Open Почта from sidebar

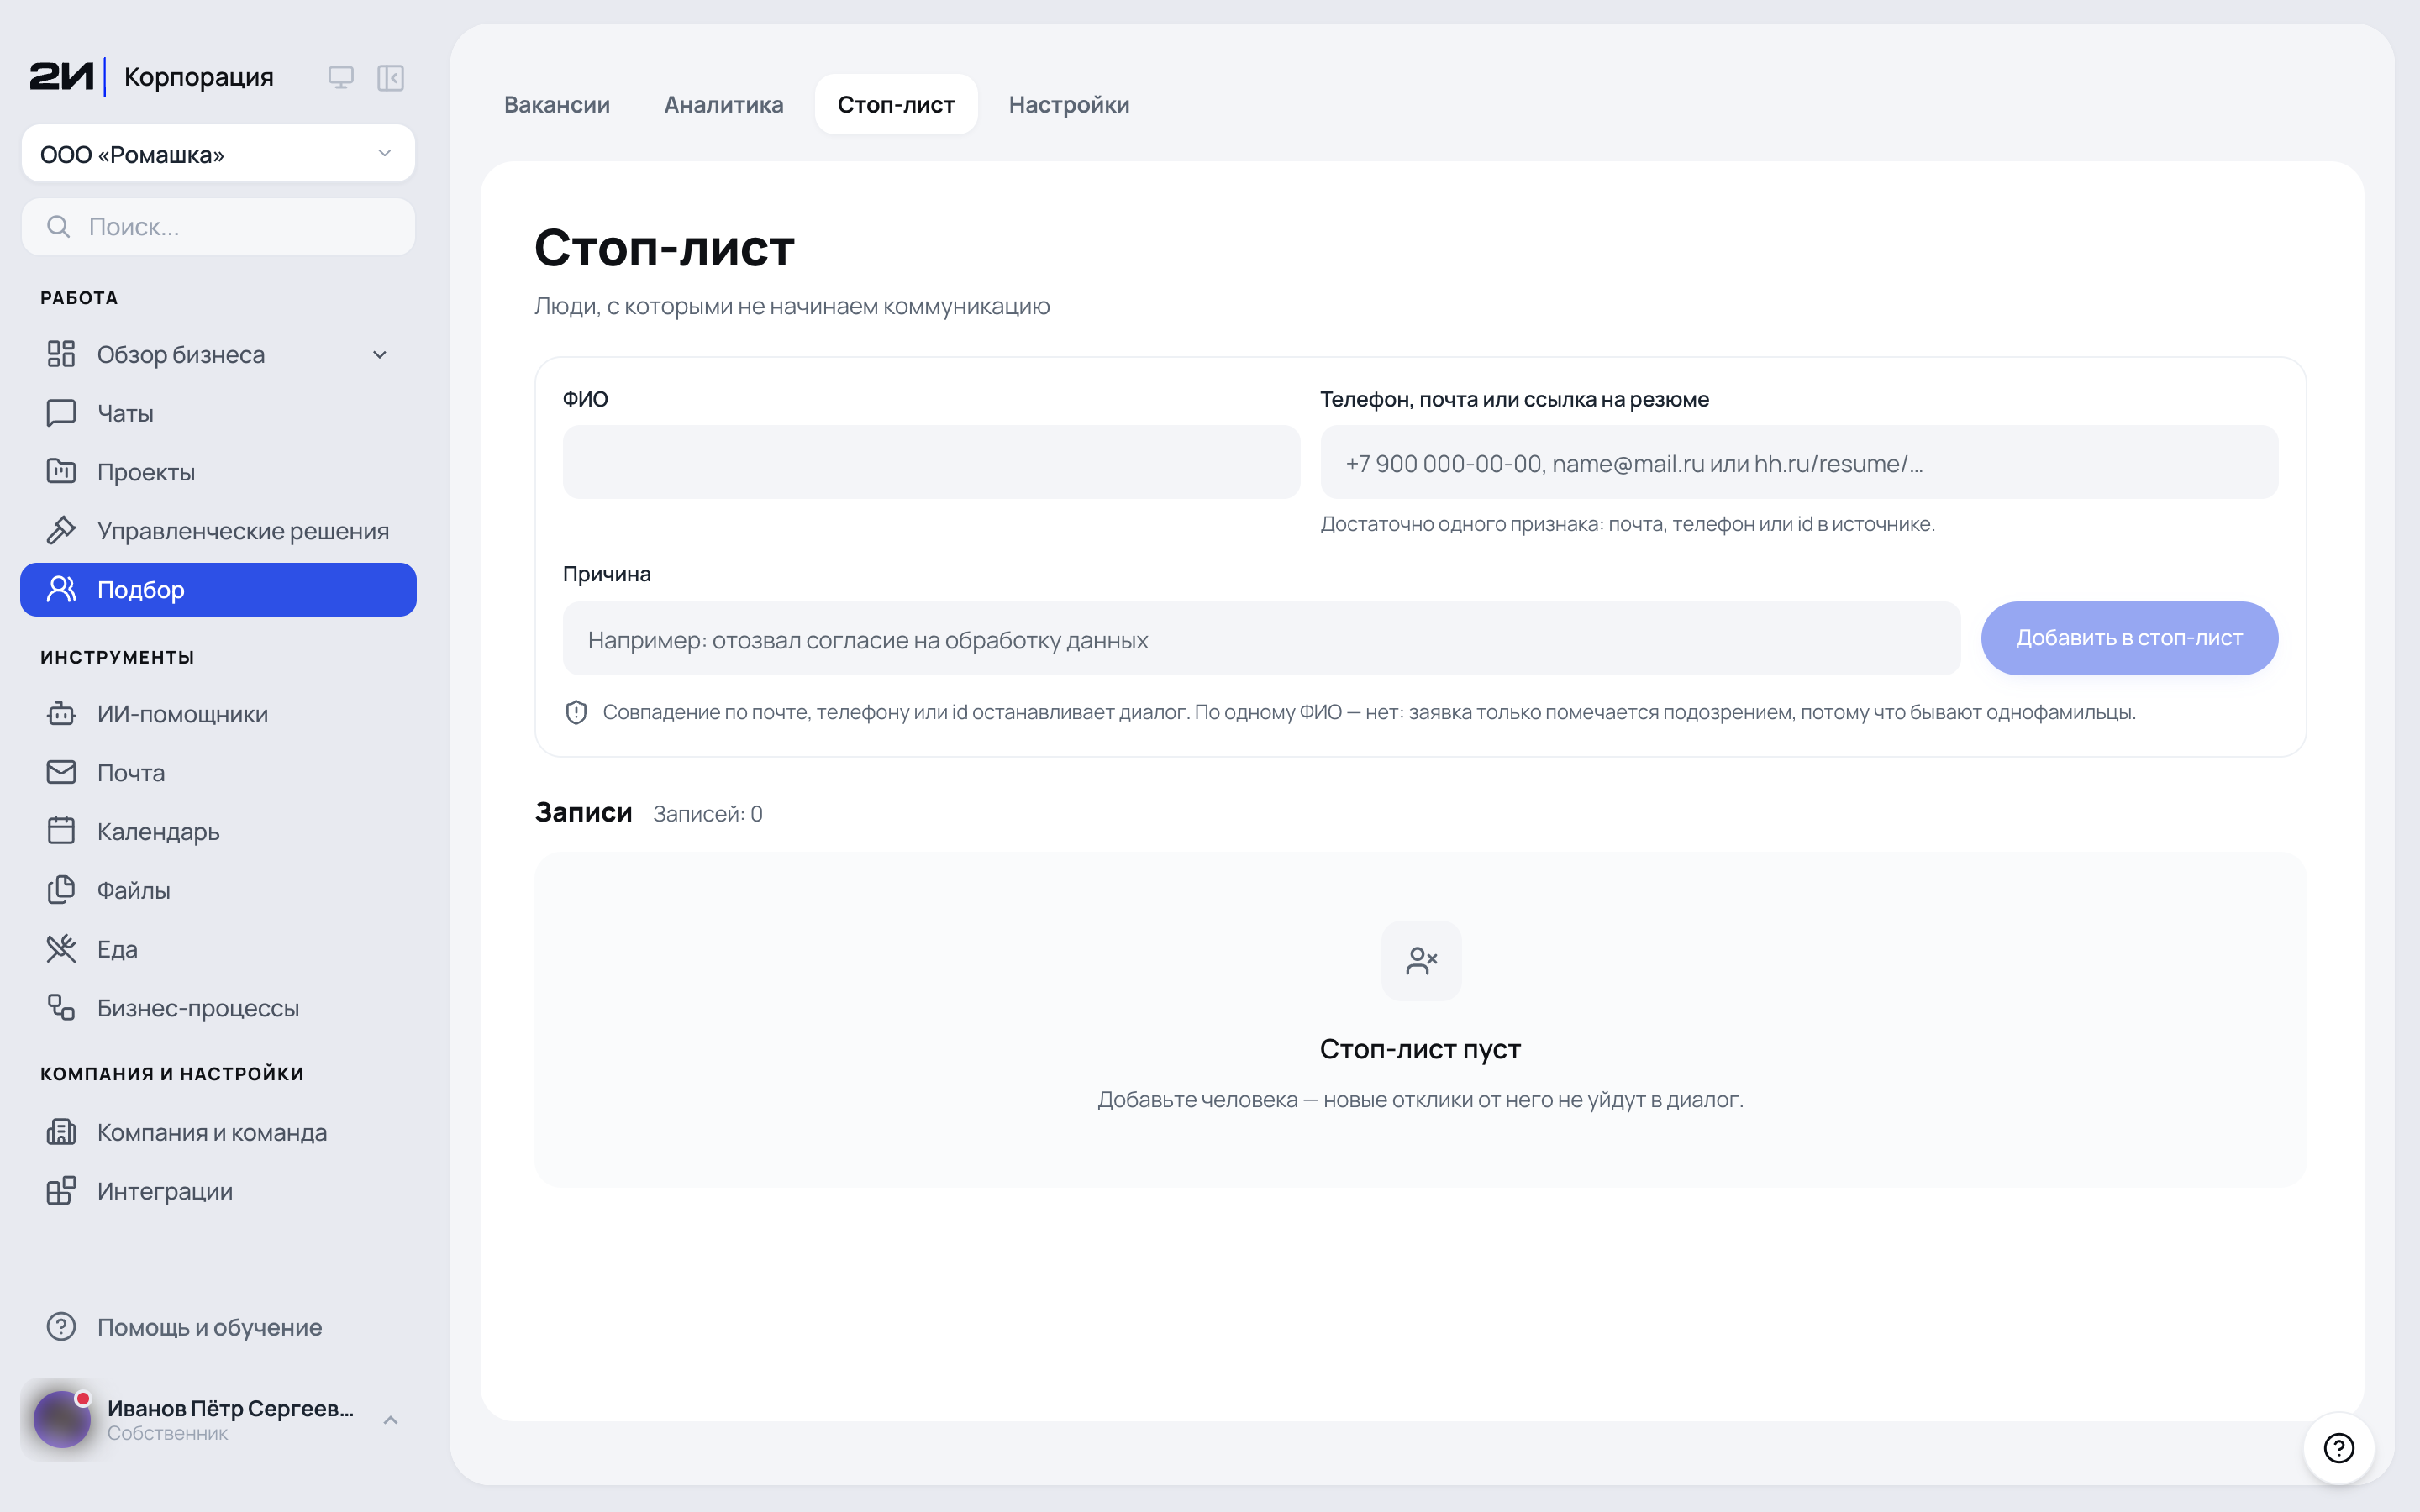218,773
